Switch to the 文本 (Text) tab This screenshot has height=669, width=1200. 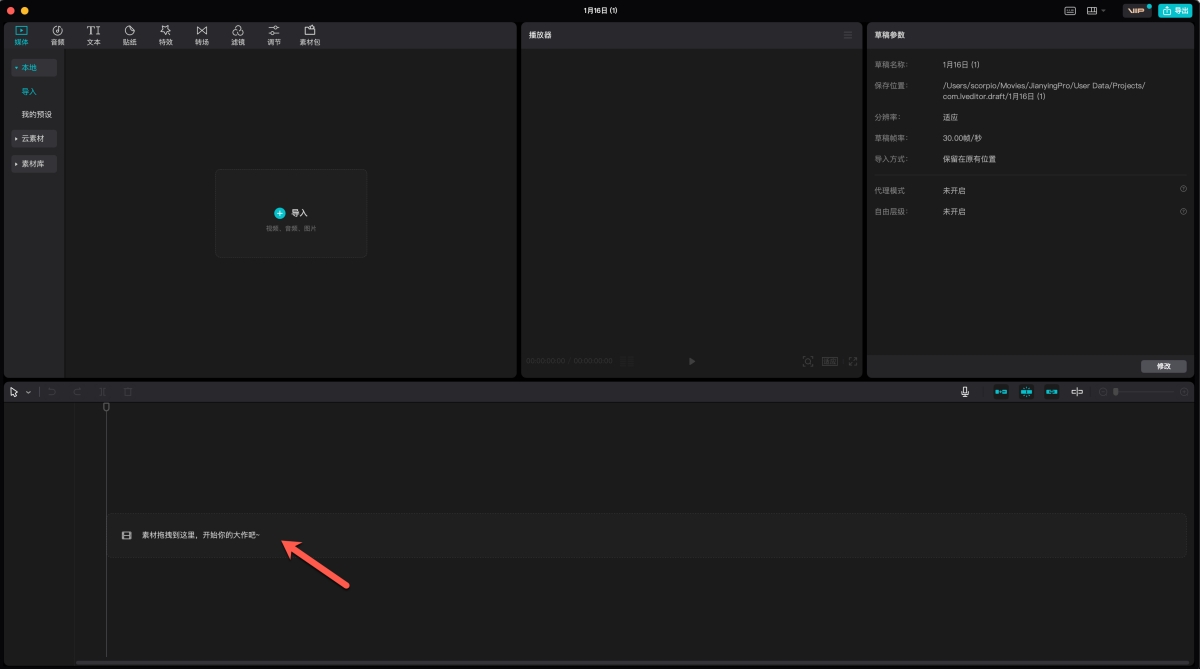click(93, 35)
